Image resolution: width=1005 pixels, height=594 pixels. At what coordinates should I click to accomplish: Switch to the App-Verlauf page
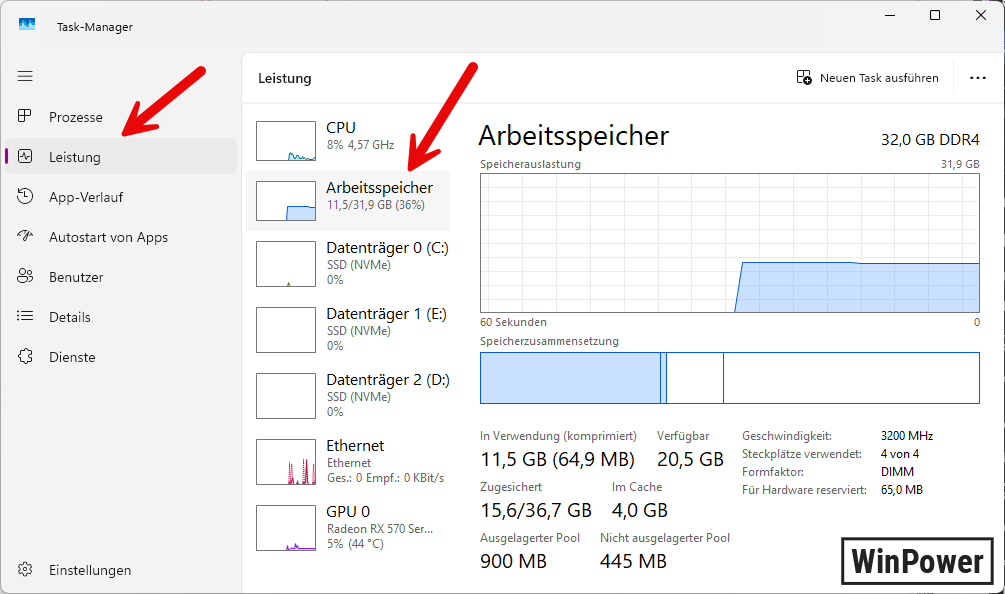[x=86, y=197]
